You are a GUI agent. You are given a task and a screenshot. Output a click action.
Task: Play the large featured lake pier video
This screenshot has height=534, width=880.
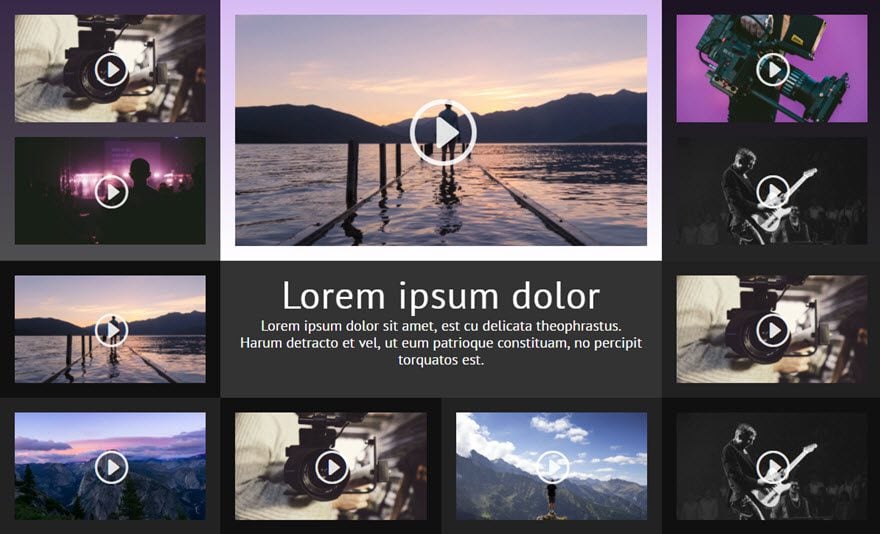click(x=443, y=133)
